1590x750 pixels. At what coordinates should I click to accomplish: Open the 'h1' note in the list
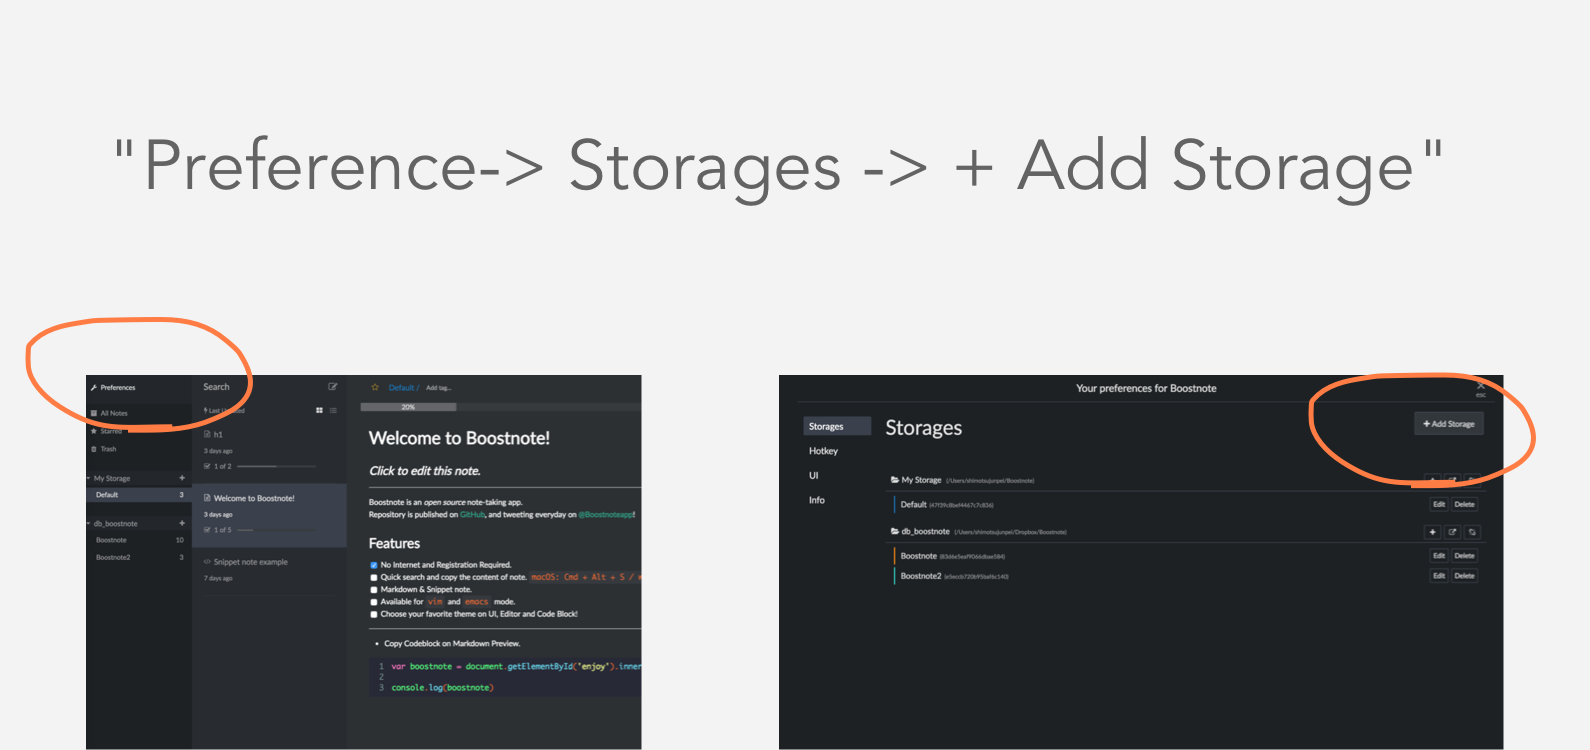click(x=269, y=450)
